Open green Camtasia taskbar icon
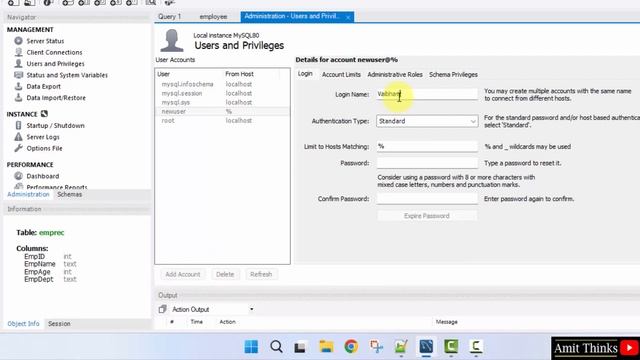The image size is (640, 360). click(451, 347)
